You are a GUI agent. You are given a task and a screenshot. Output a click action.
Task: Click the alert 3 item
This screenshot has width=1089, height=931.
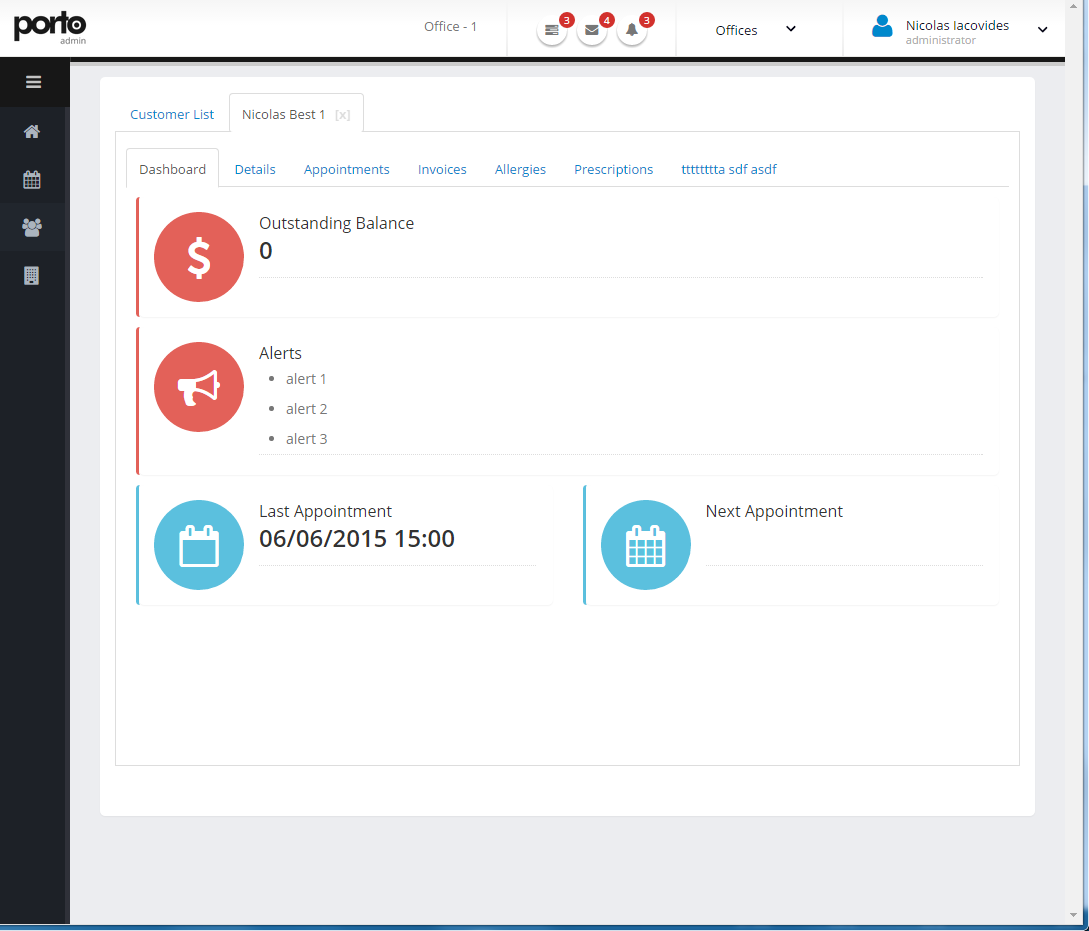click(x=306, y=439)
